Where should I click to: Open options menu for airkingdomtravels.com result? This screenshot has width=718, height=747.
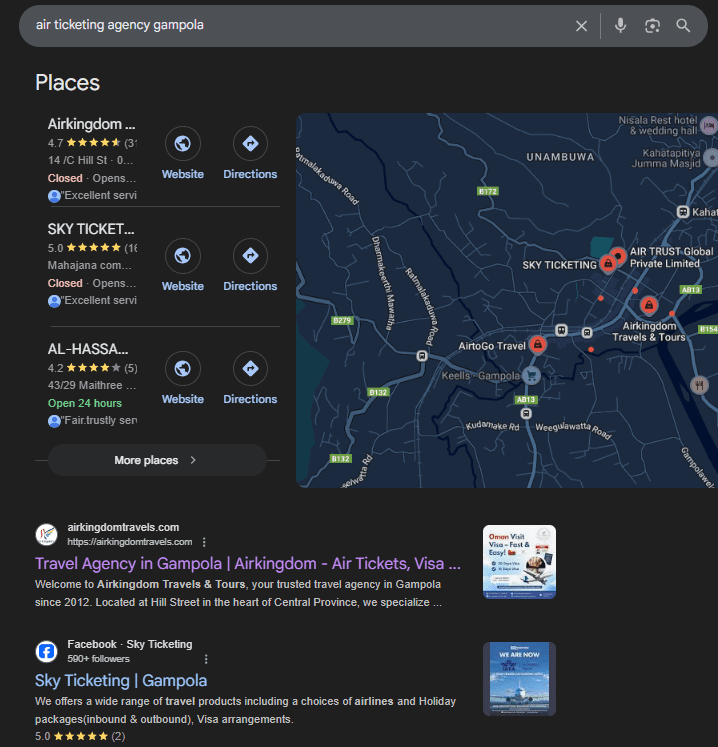click(x=204, y=542)
